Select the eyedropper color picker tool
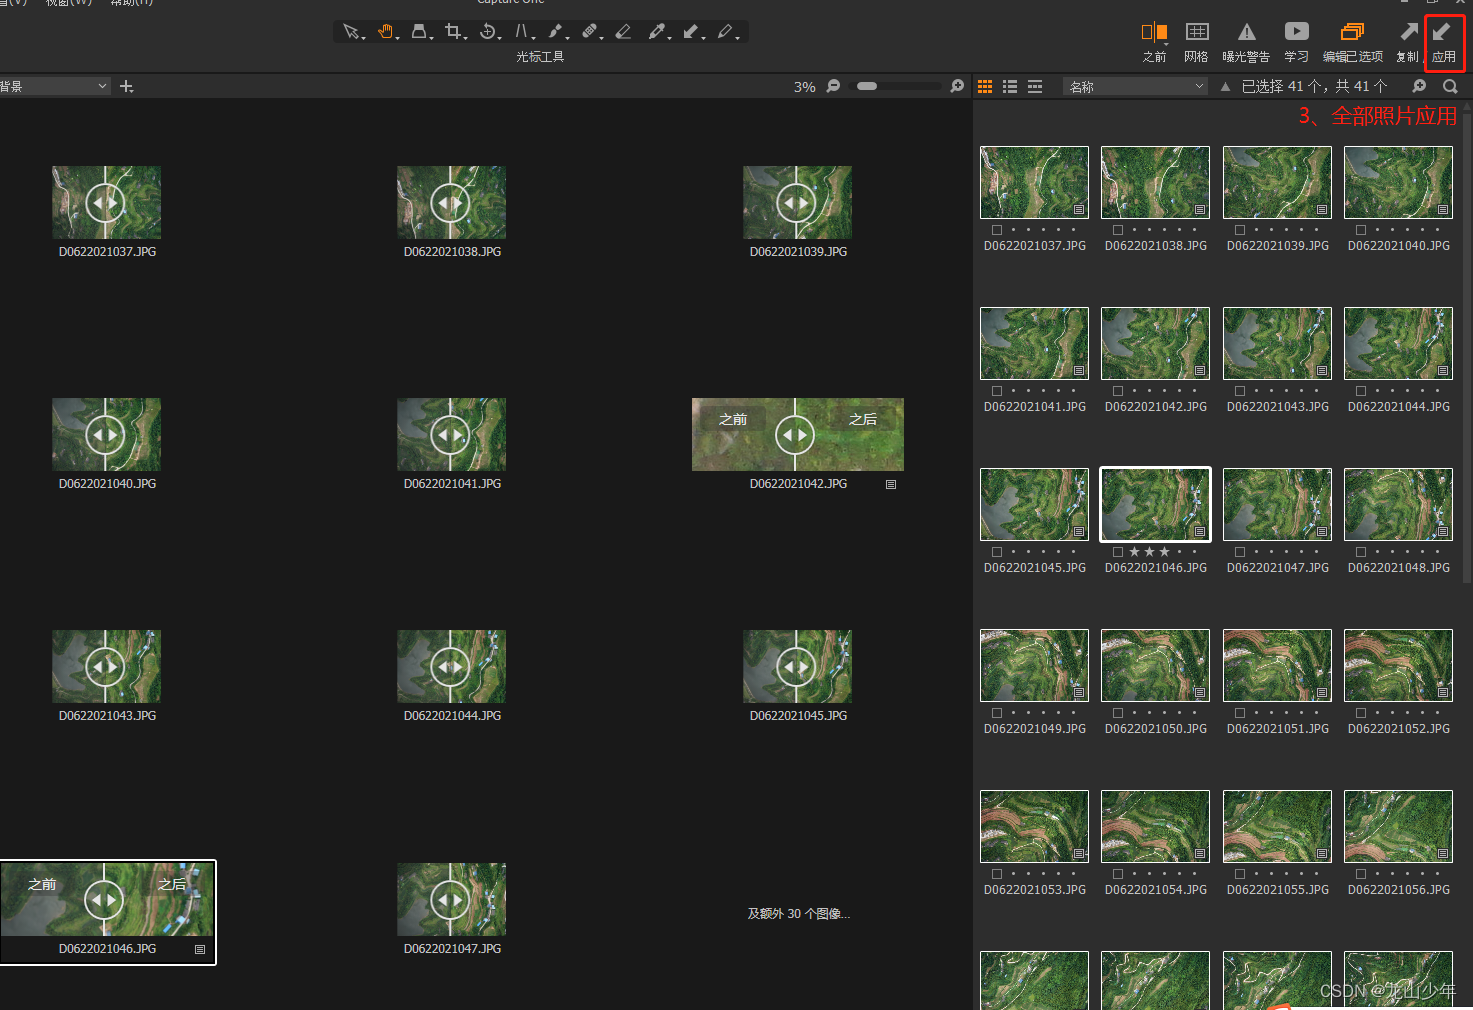Viewport: 1473px width, 1010px height. click(656, 32)
